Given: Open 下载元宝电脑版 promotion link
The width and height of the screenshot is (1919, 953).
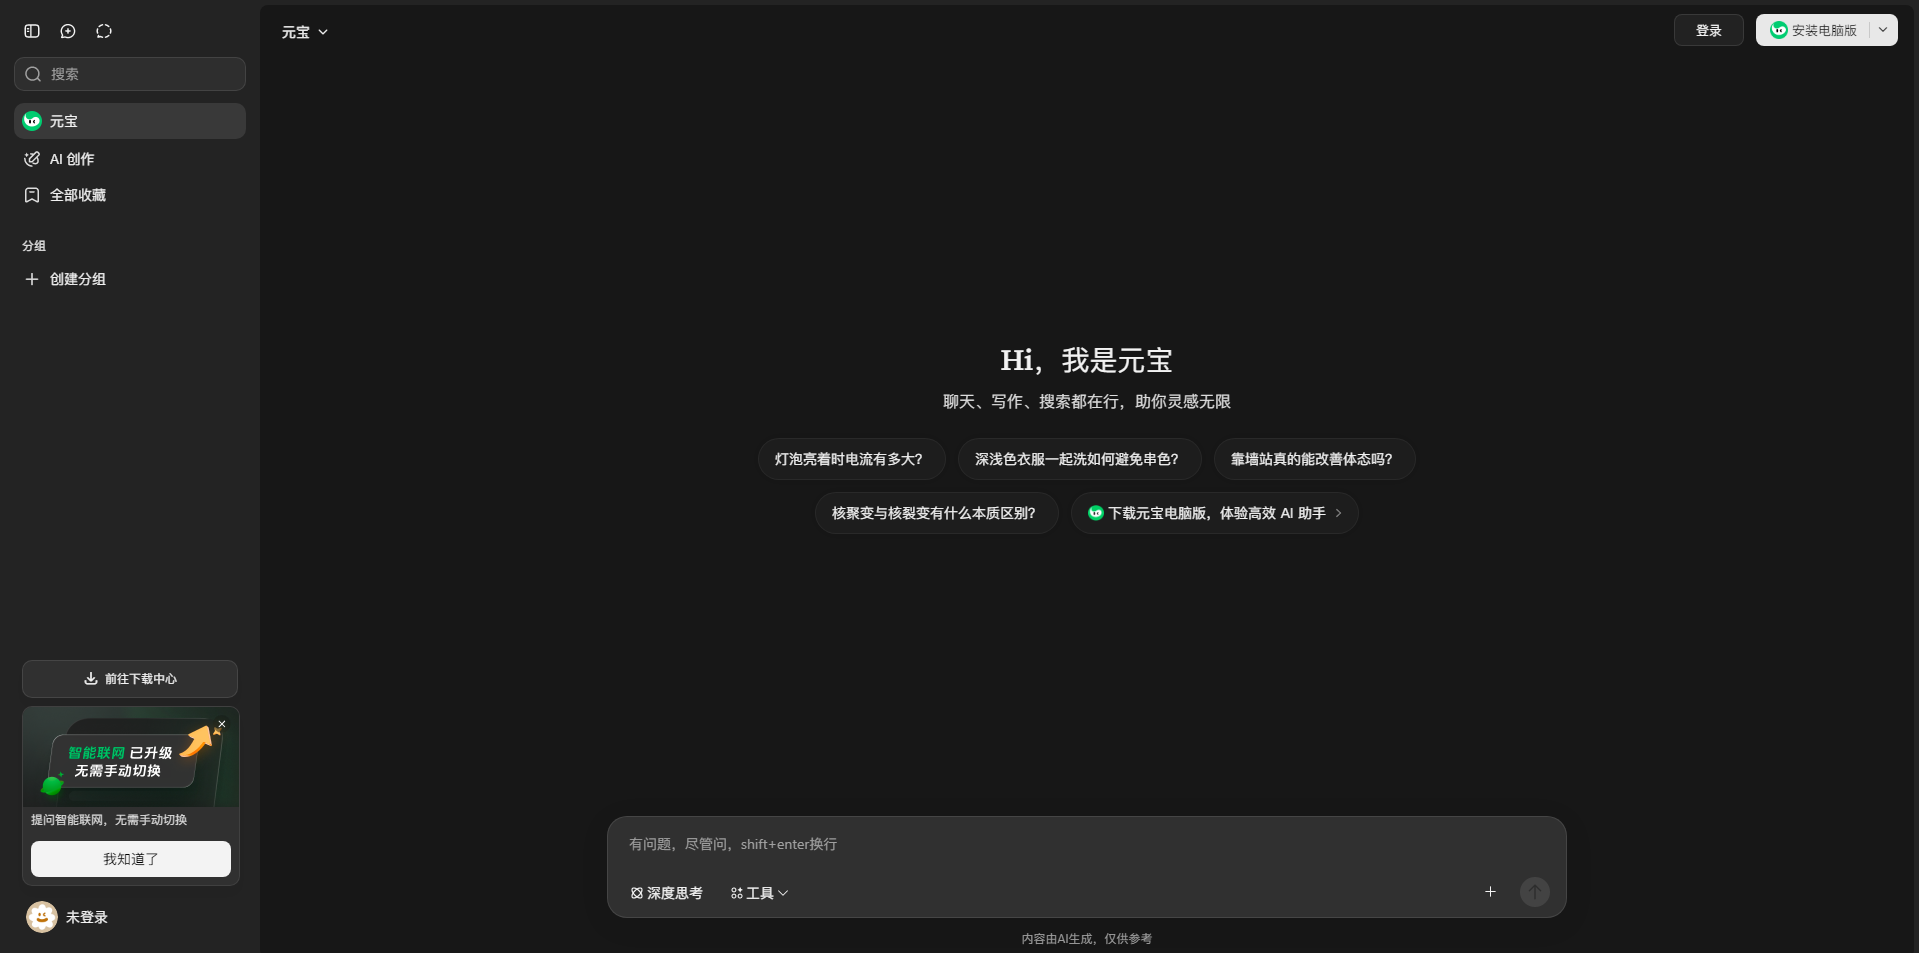Looking at the screenshot, I should tap(1214, 513).
